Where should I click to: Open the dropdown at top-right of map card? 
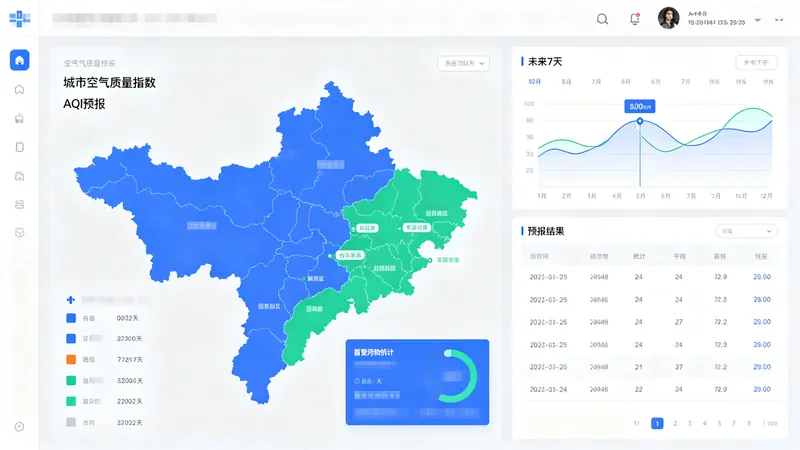464,63
